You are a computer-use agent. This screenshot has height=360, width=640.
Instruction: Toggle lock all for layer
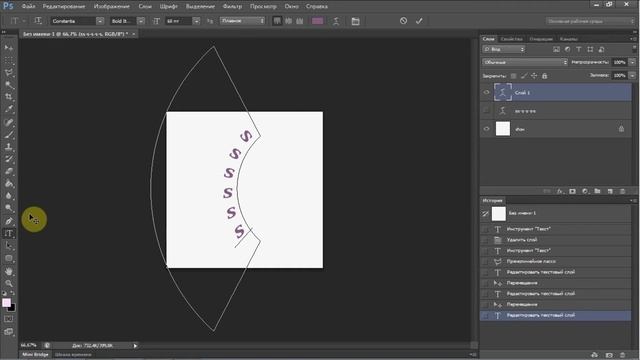[544, 76]
